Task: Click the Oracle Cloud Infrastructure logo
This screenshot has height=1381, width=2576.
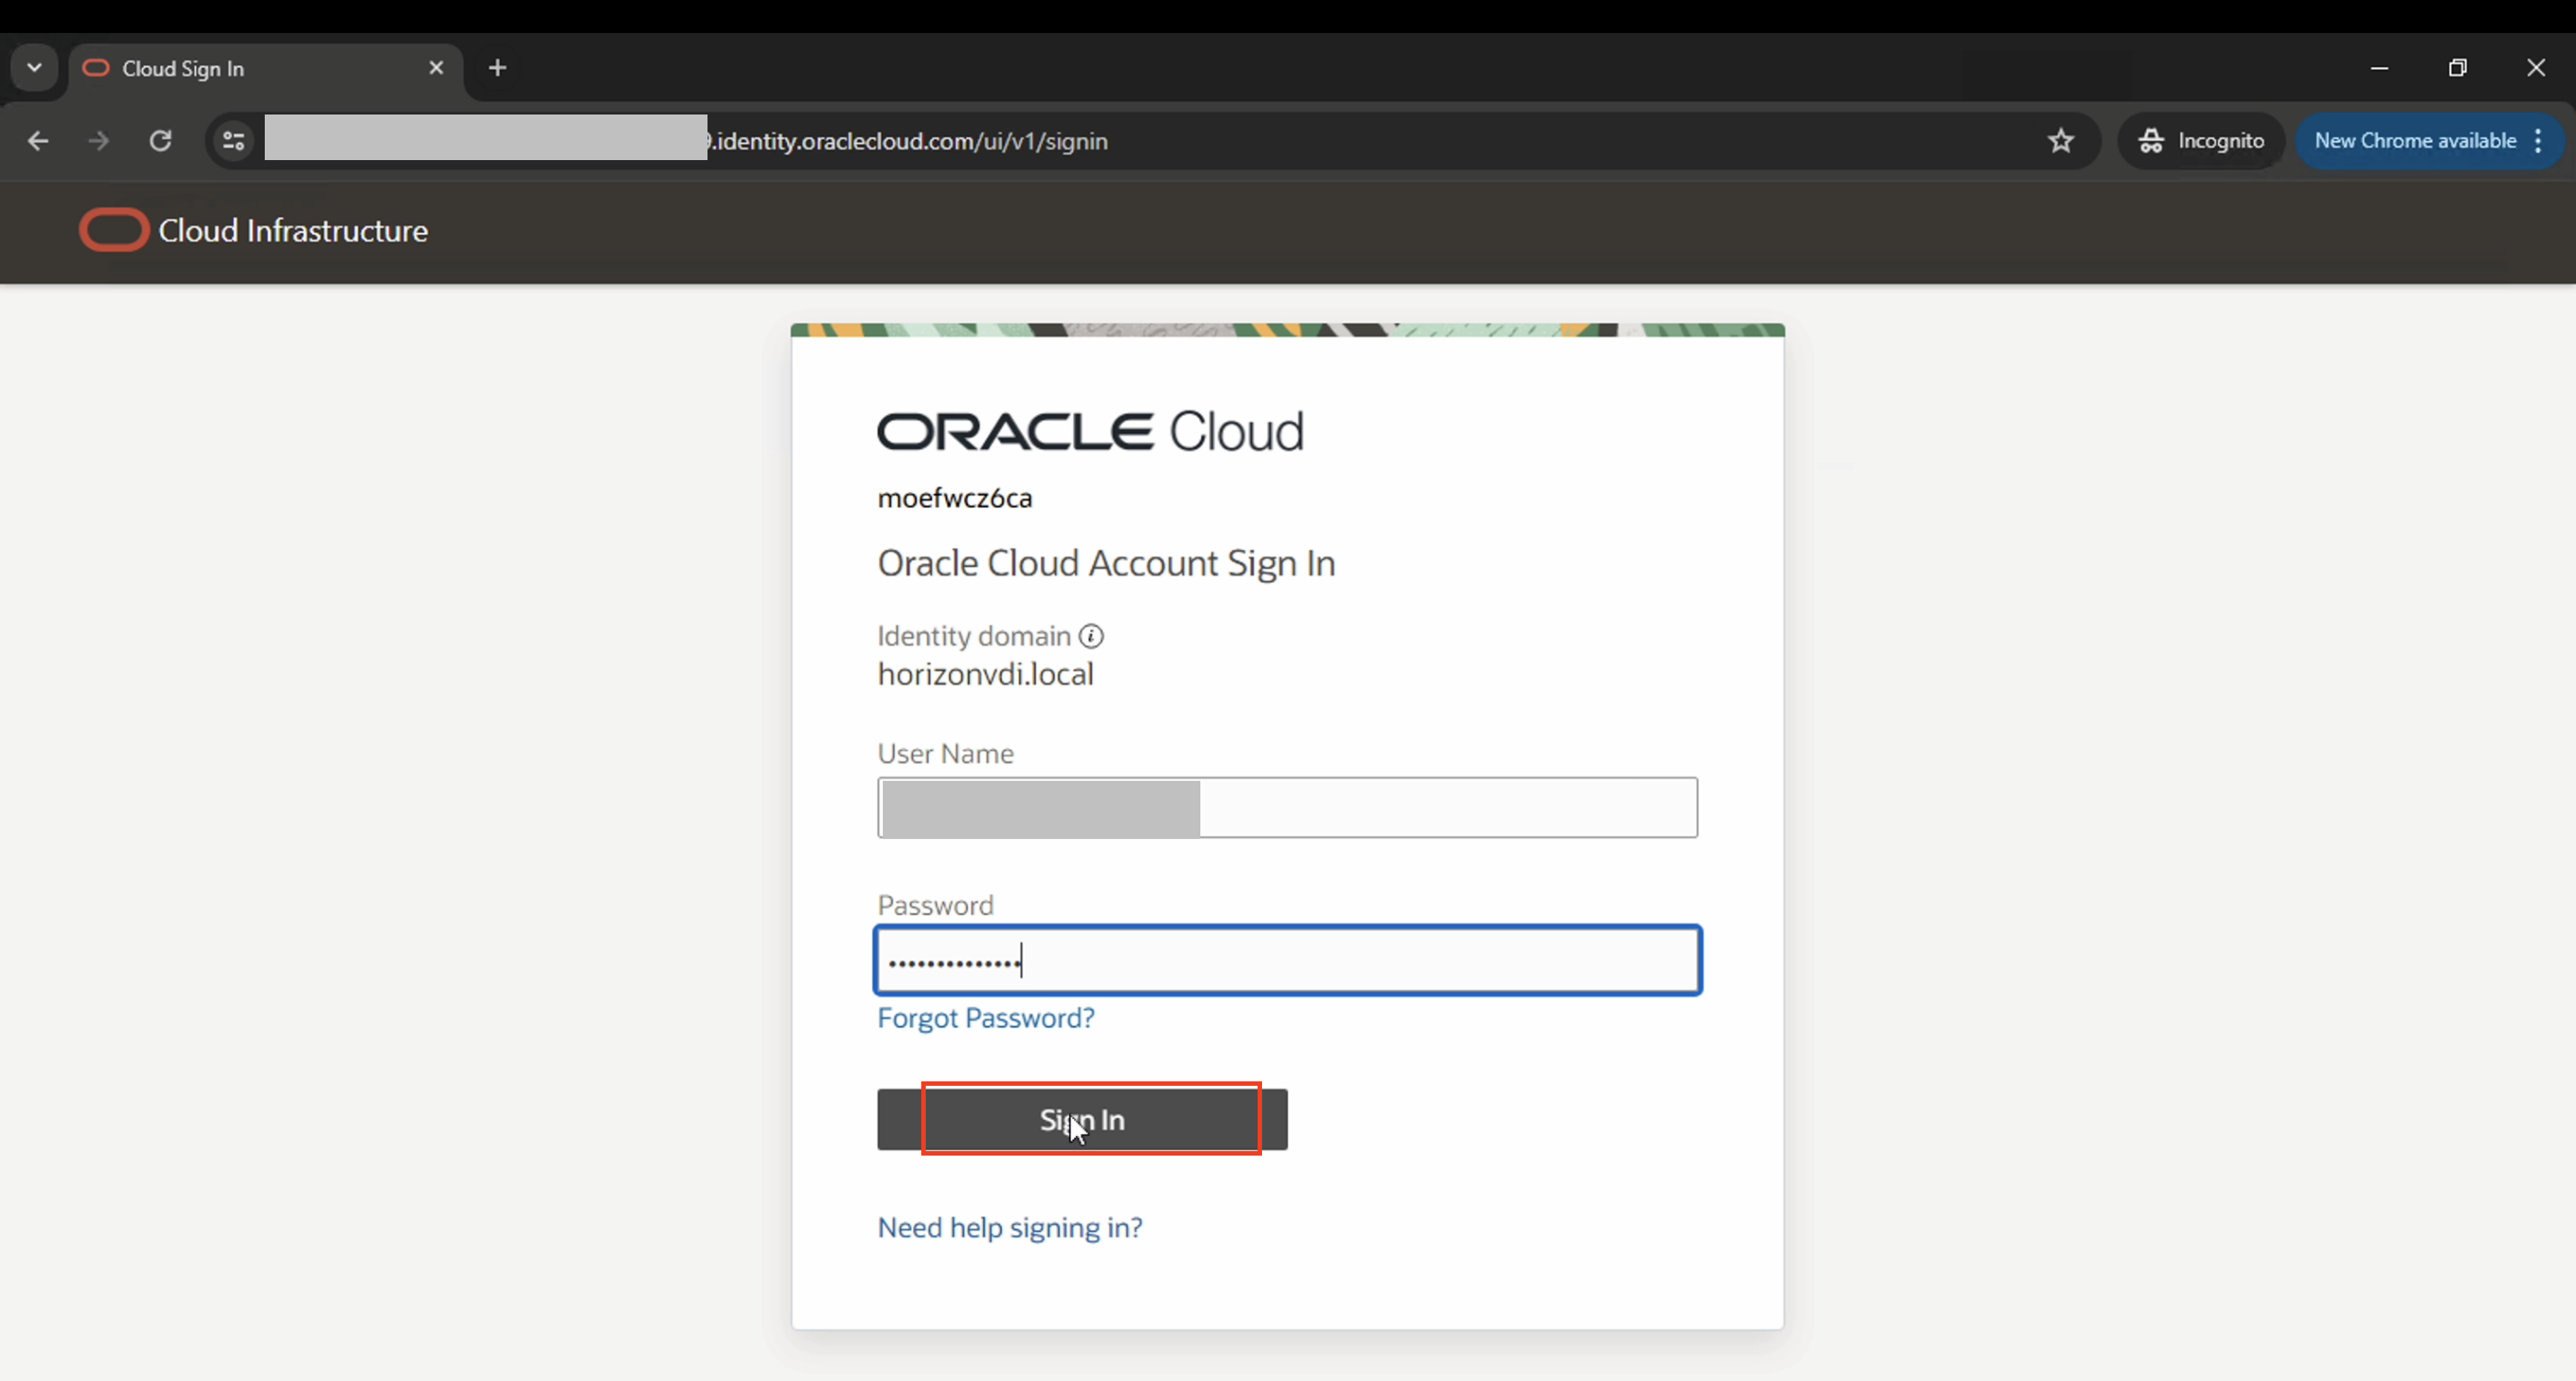Action: point(114,230)
